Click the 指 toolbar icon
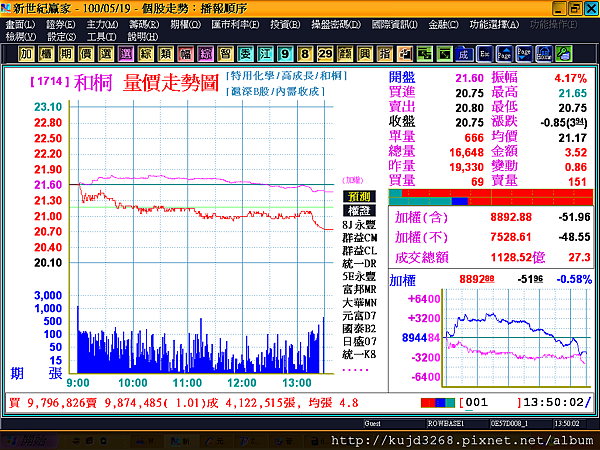The height and width of the screenshot is (450, 600). click(385, 54)
